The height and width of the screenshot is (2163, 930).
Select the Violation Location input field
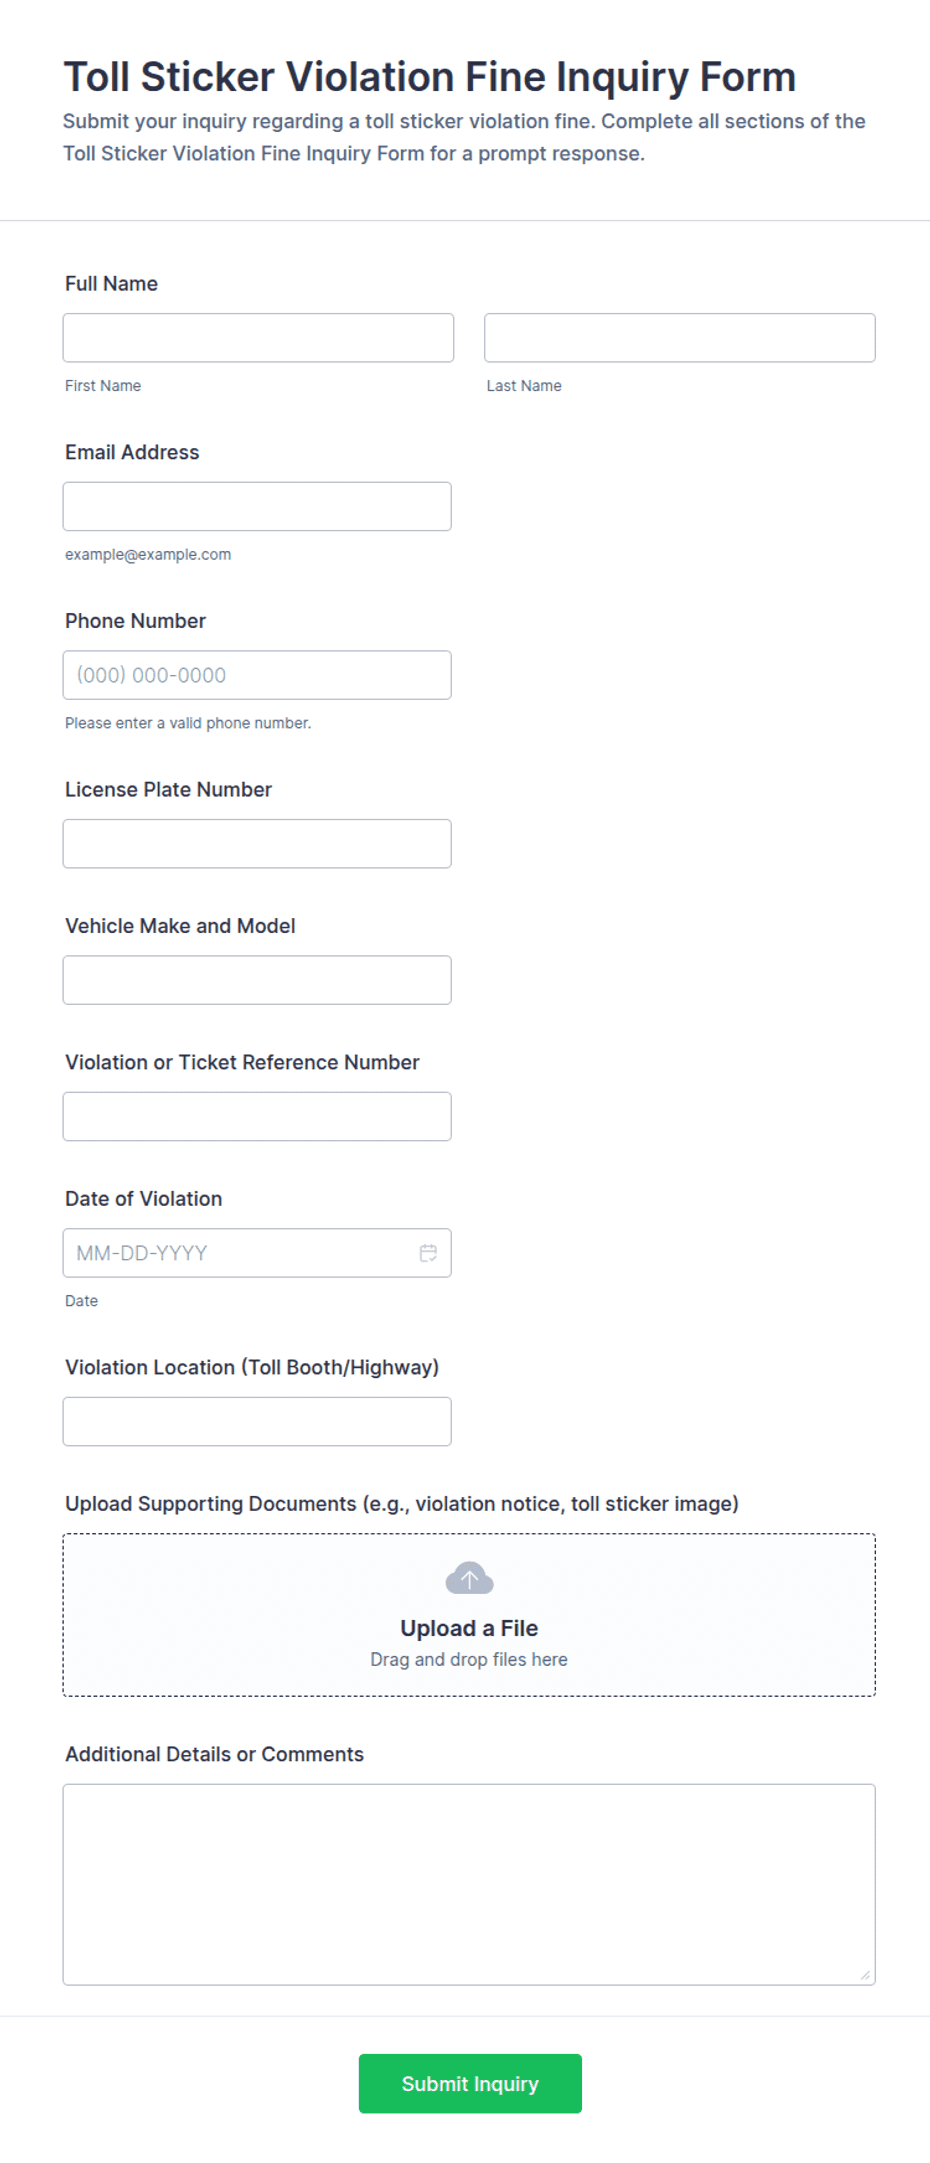tap(257, 1421)
